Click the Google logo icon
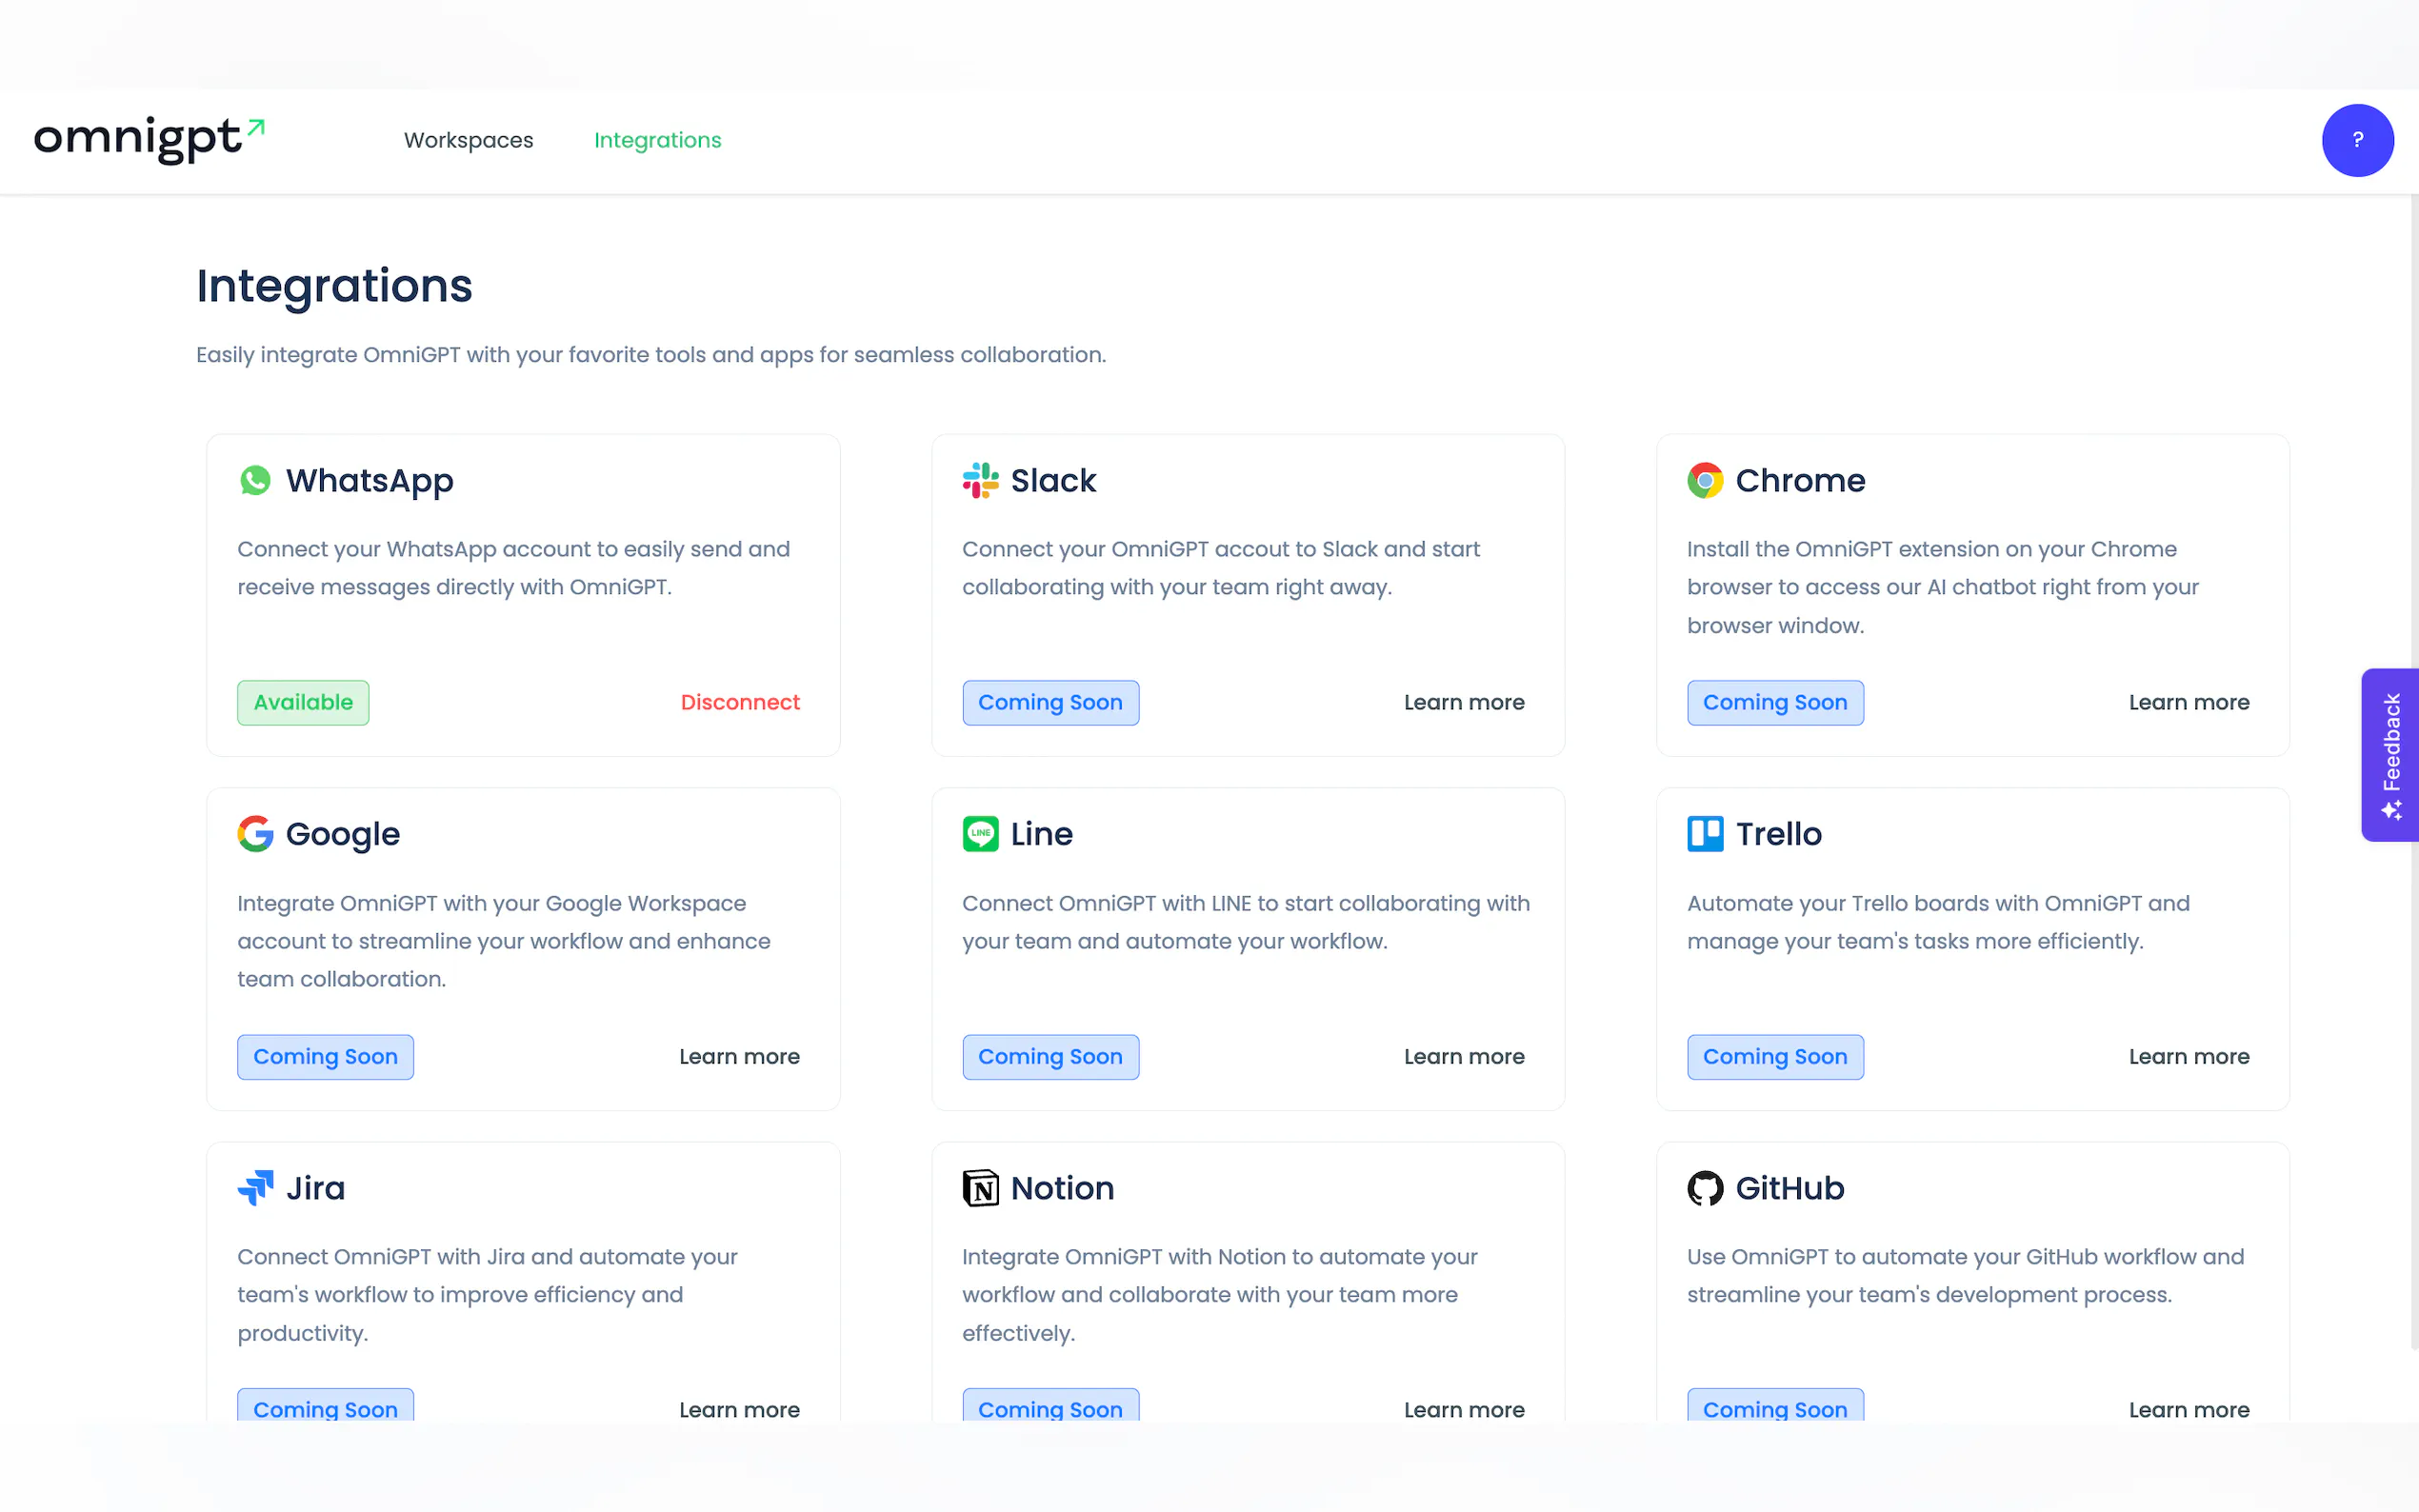2419x1512 pixels. (x=255, y=834)
